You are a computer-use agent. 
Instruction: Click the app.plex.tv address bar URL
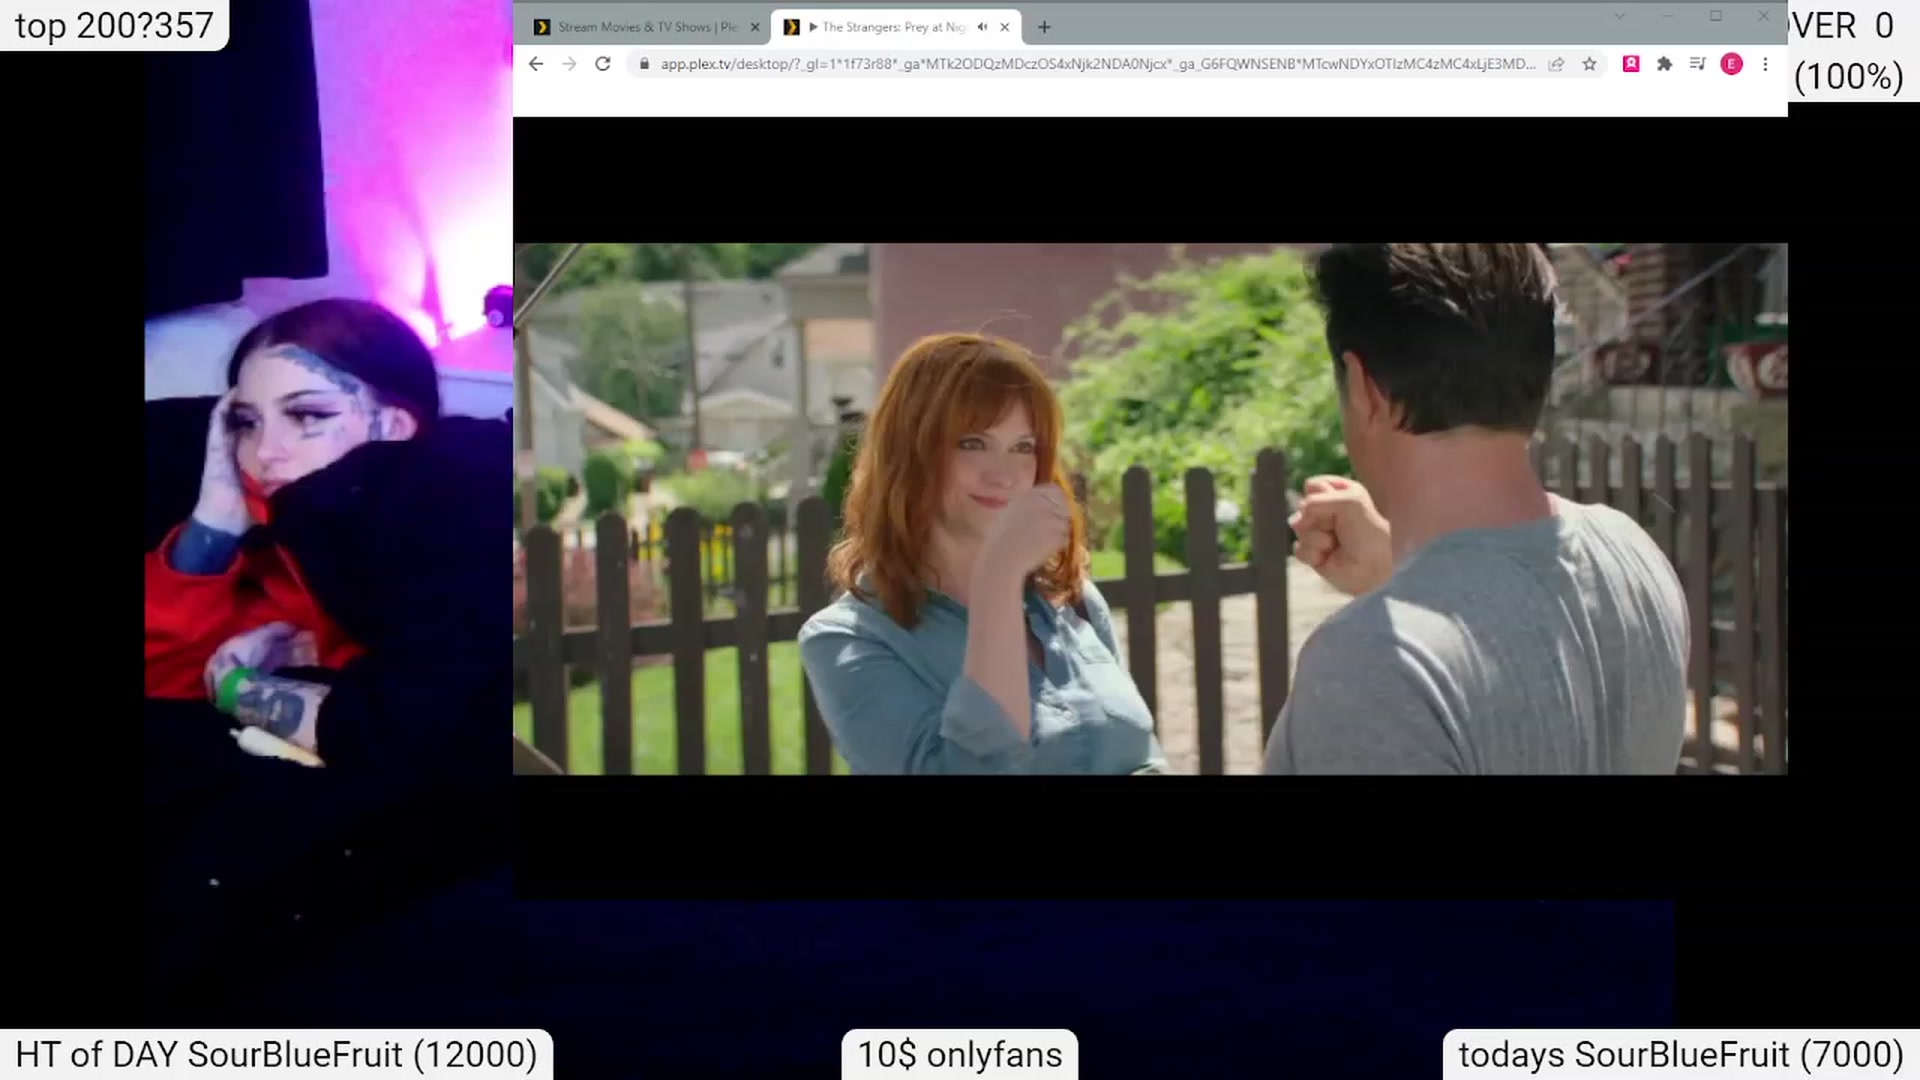coord(1097,64)
